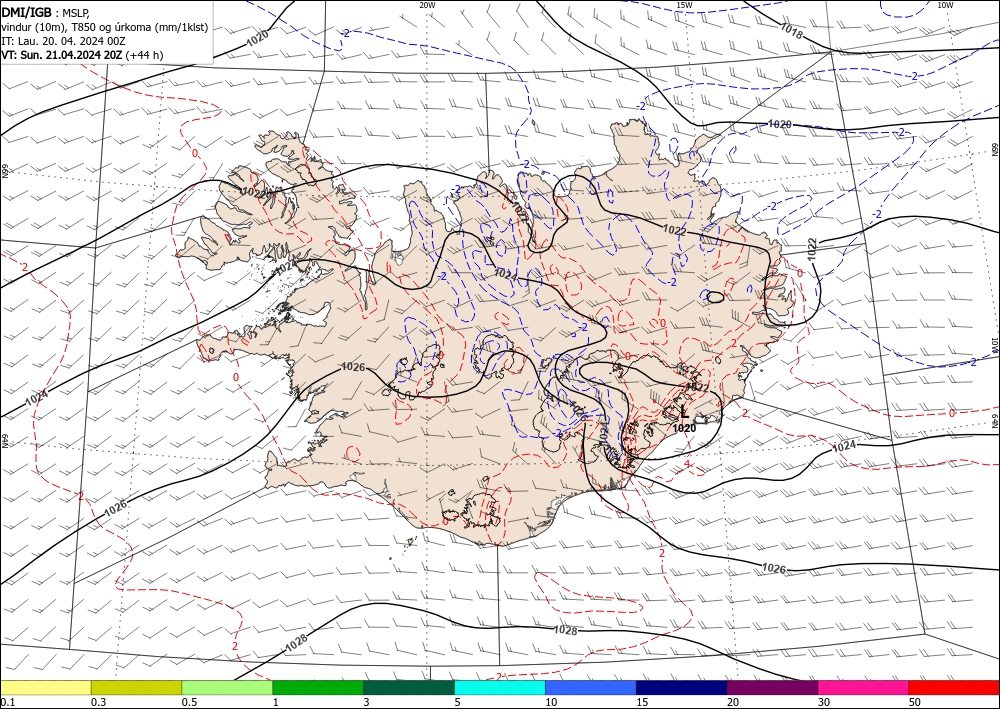Click the red 50+ legend swatch

pos(954,687)
